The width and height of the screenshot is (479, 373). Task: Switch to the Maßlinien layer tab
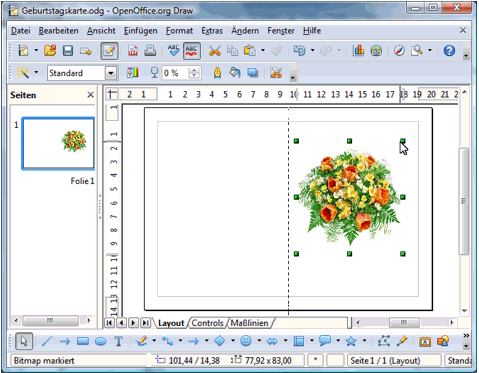pos(249,323)
